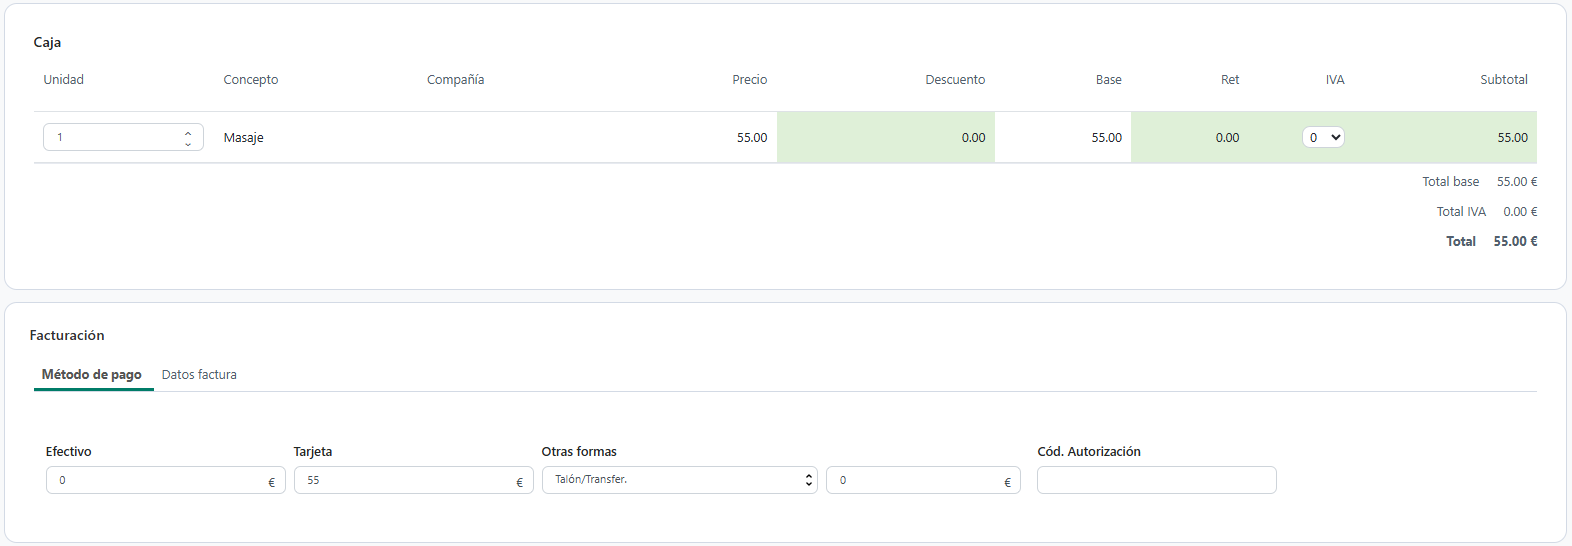Focus the Efectivo amount field
Screen dimensions: 1572x546
pyautogui.click(x=166, y=480)
